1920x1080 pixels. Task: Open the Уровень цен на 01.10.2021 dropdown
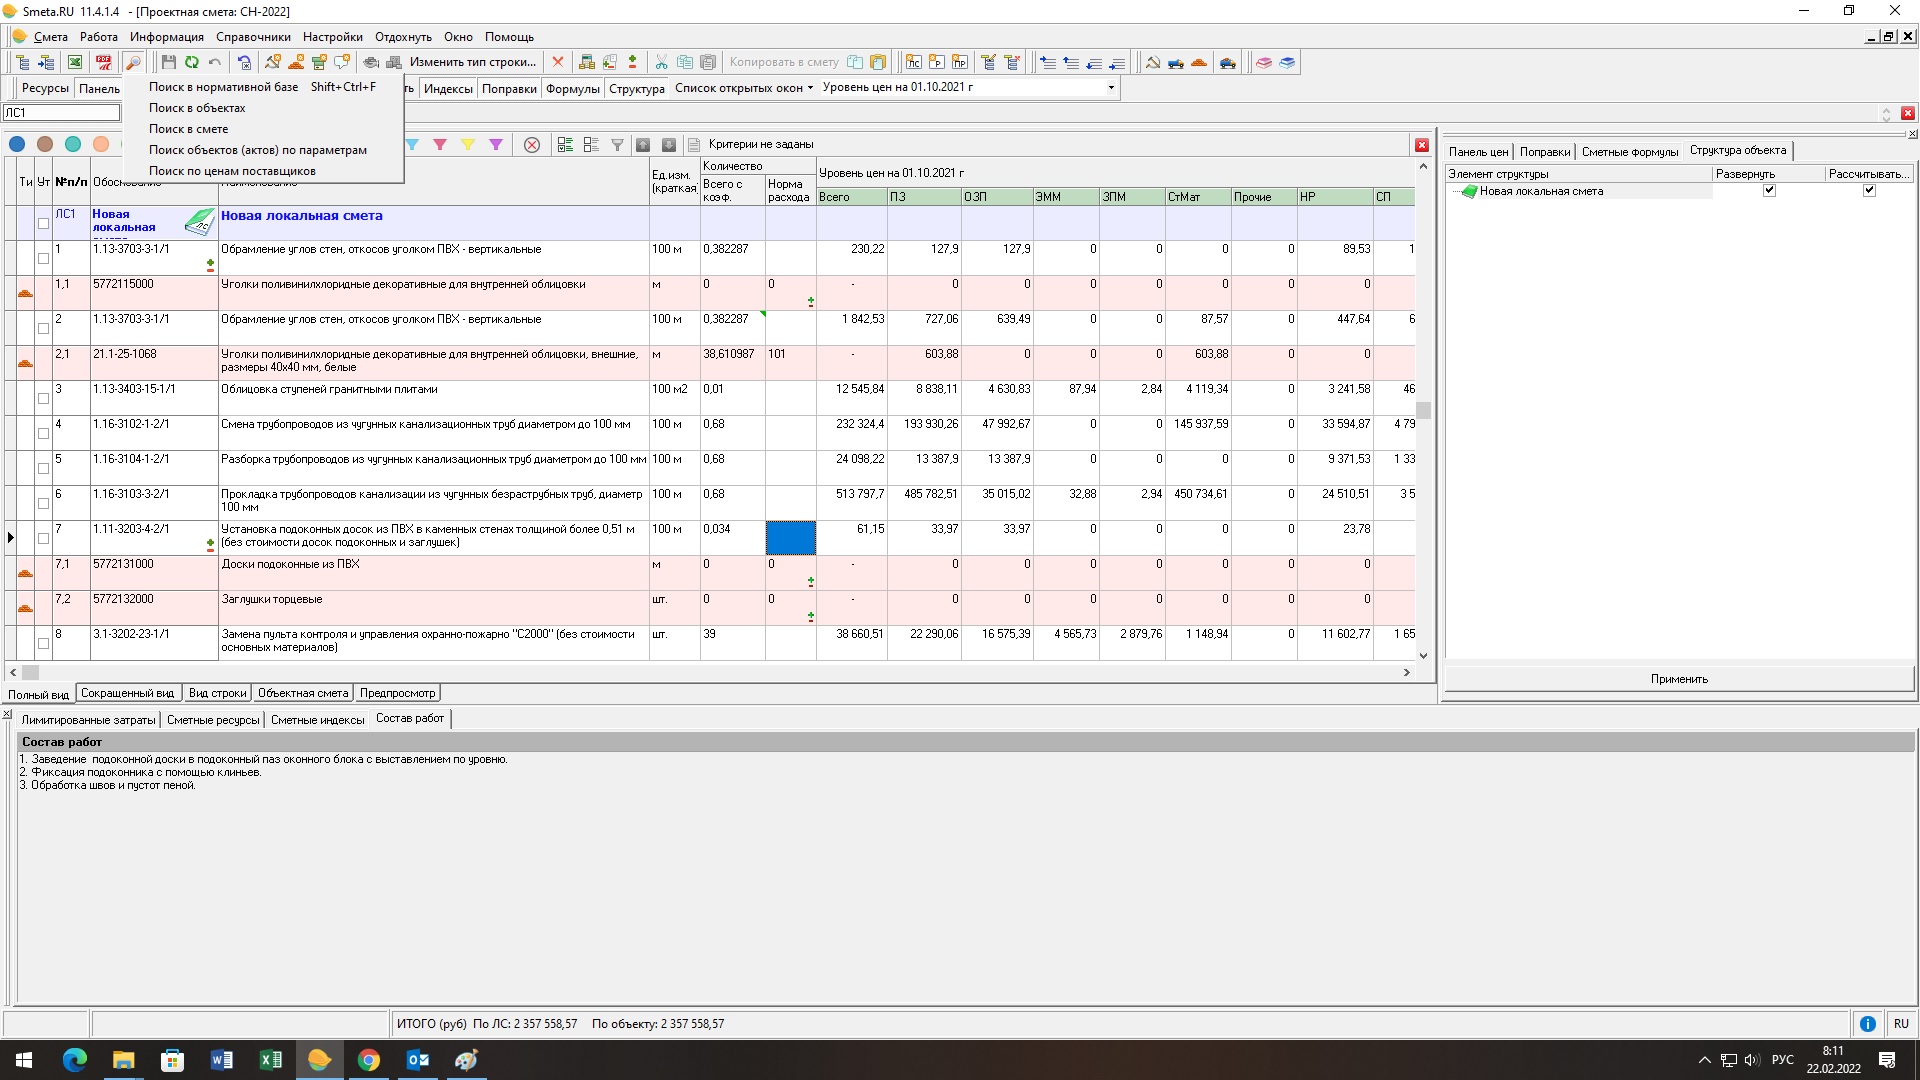(1110, 87)
